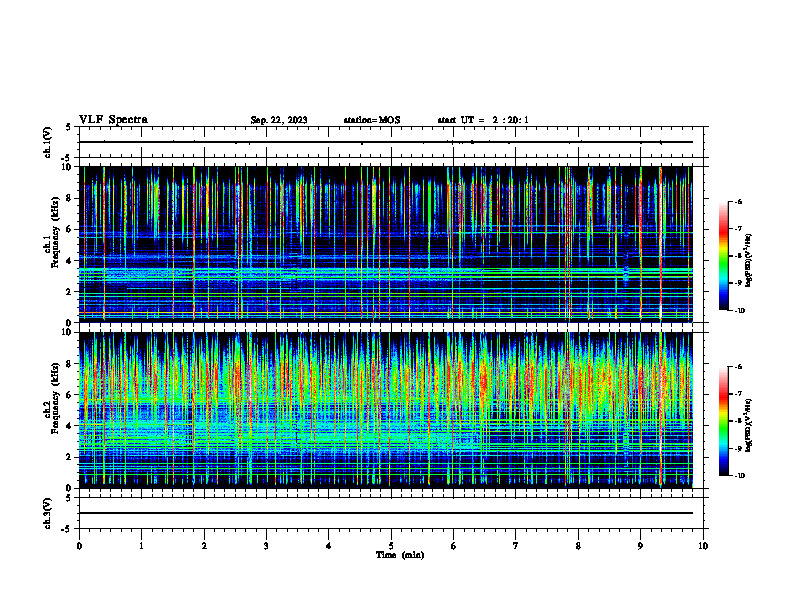Viewport: 792px width, 612px height.
Task: Click the '4' kHz tick on ch.1 frequency axis
Action: tap(69, 260)
